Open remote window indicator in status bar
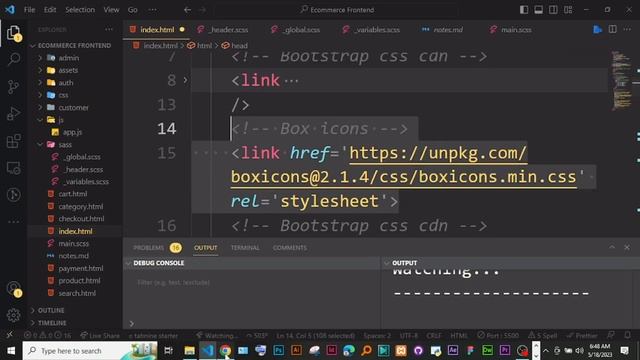The height and width of the screenshot is (360, 640). coord(9,335)
